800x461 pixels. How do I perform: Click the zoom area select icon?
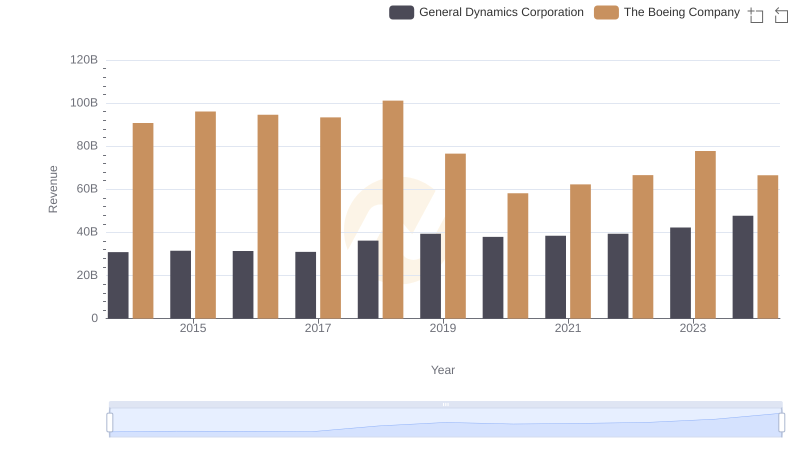[x=756, y=15]
